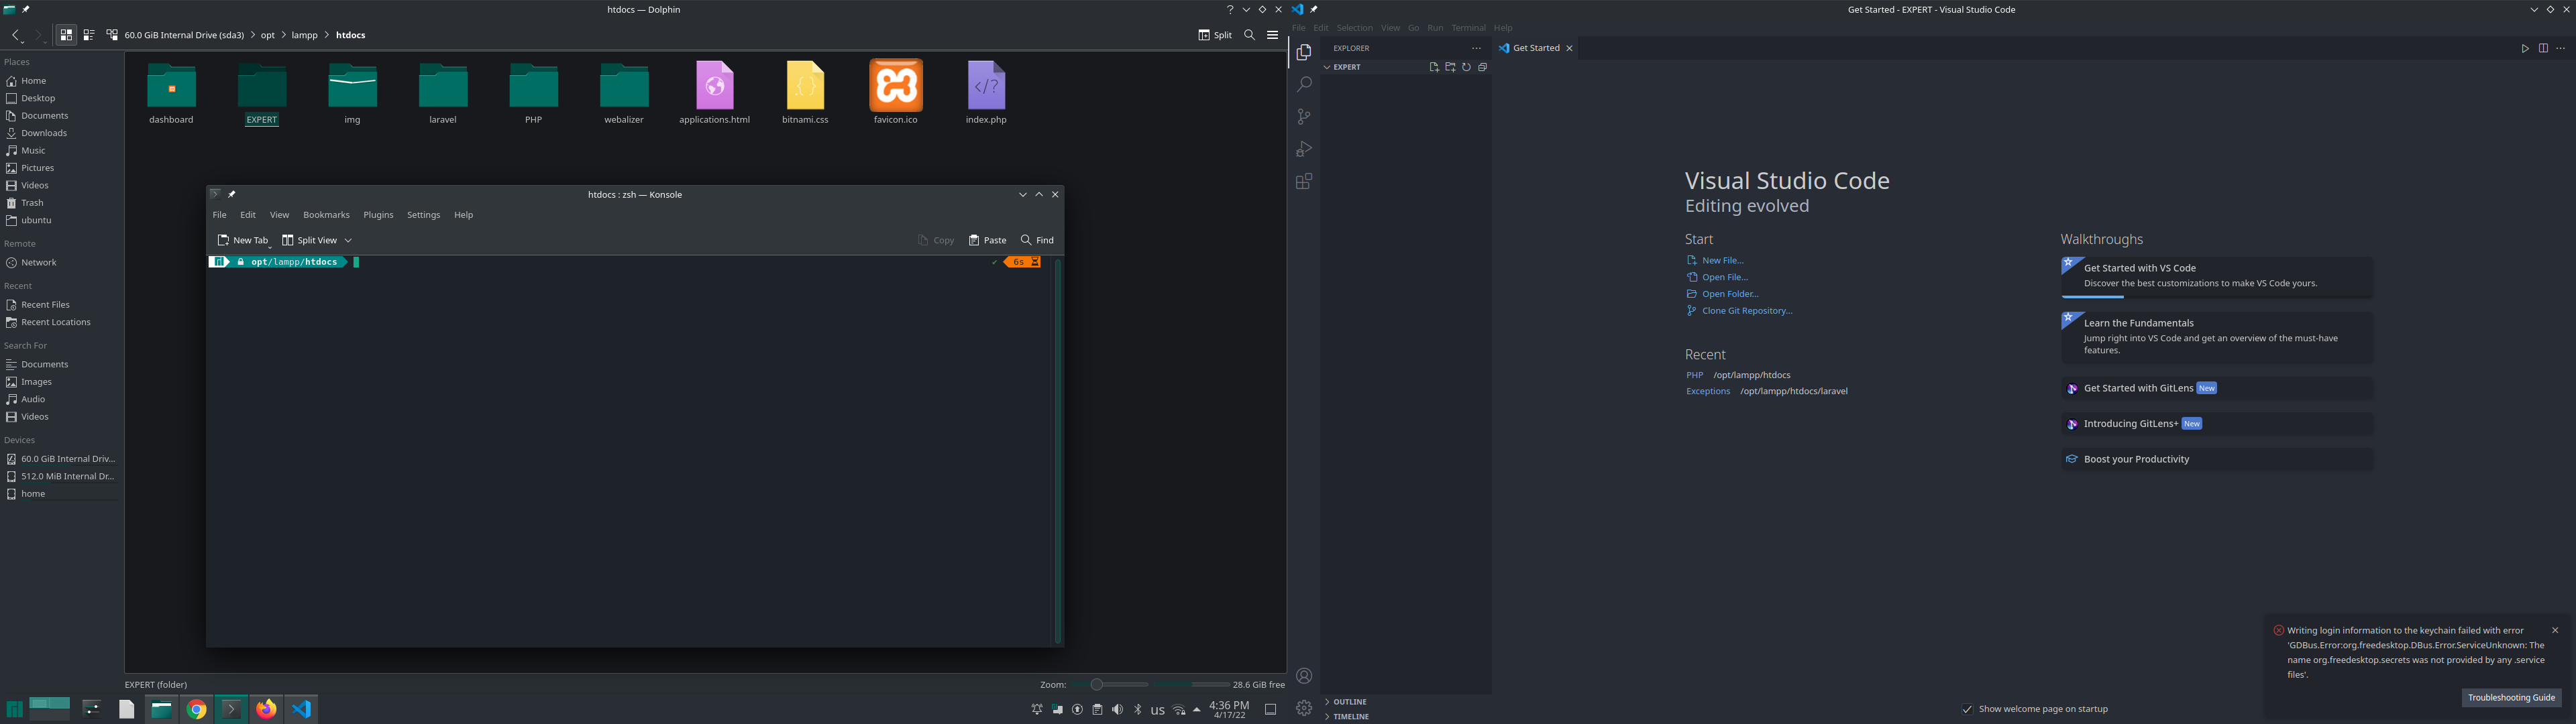
Task: Select the favicon.ico file
Action: click(896, 93)
